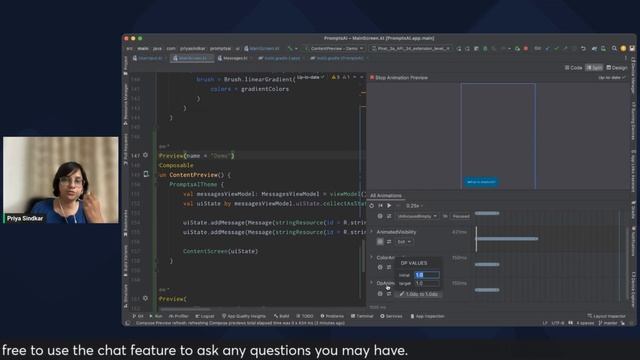Open the MainScreen.kt editor tab

coord(191,58)
